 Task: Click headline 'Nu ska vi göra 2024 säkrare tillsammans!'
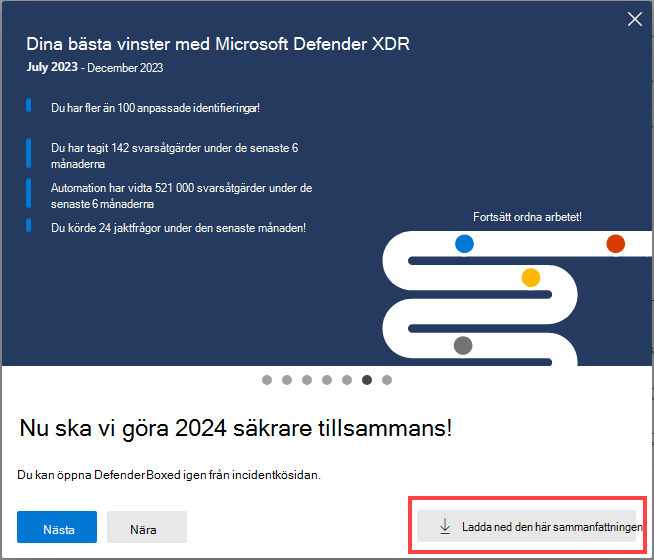236,429
